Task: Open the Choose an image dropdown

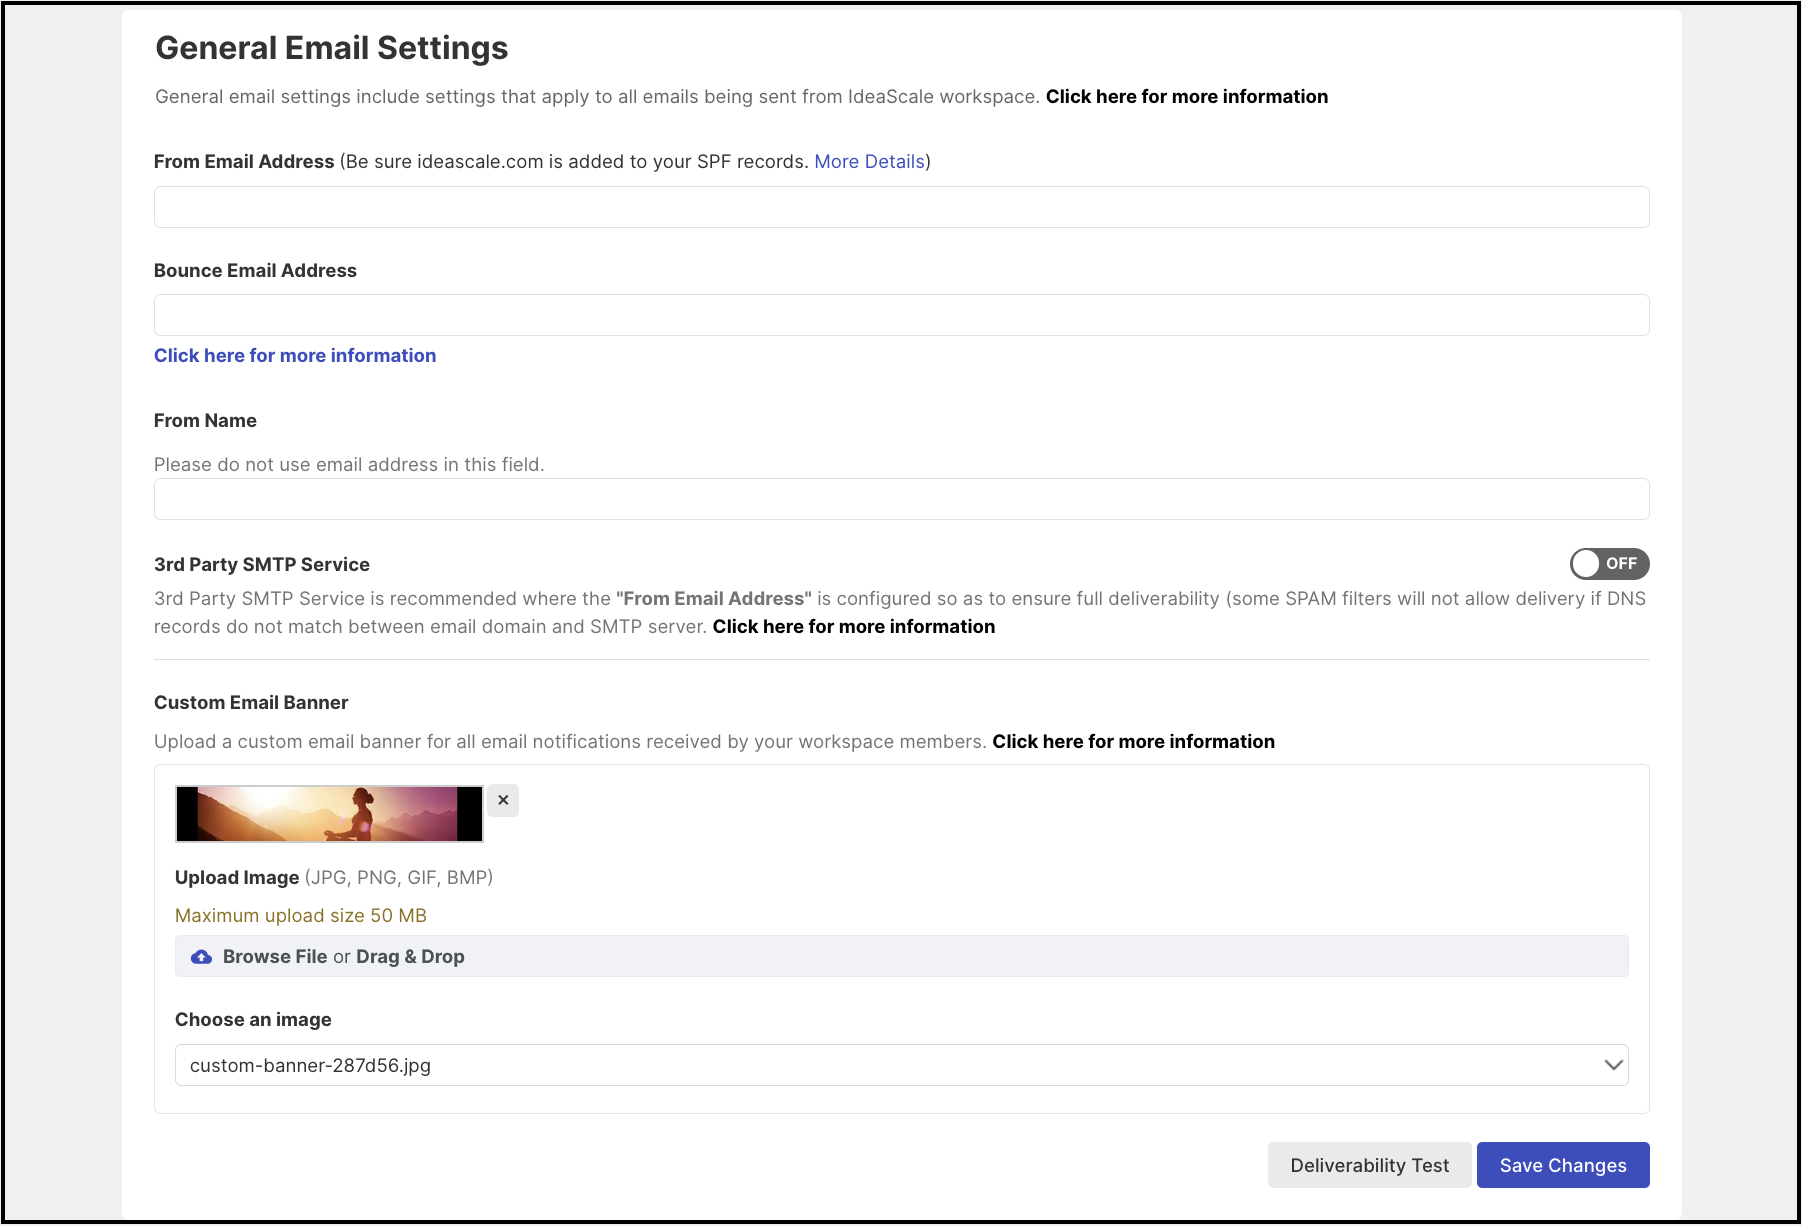Action: 901,1065
